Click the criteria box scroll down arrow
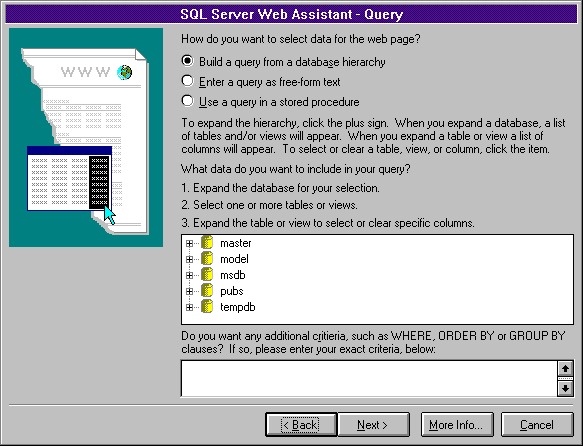 565,388
